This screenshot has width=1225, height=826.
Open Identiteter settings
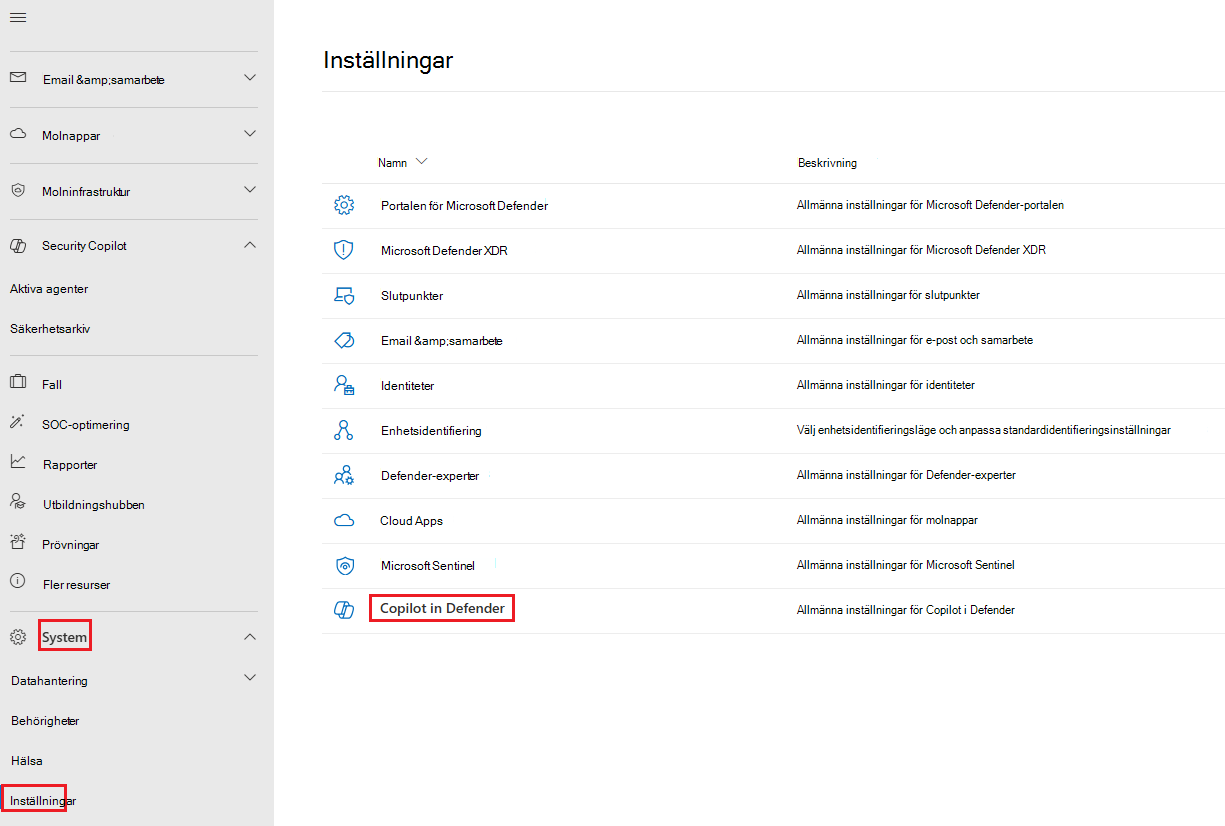407,386
